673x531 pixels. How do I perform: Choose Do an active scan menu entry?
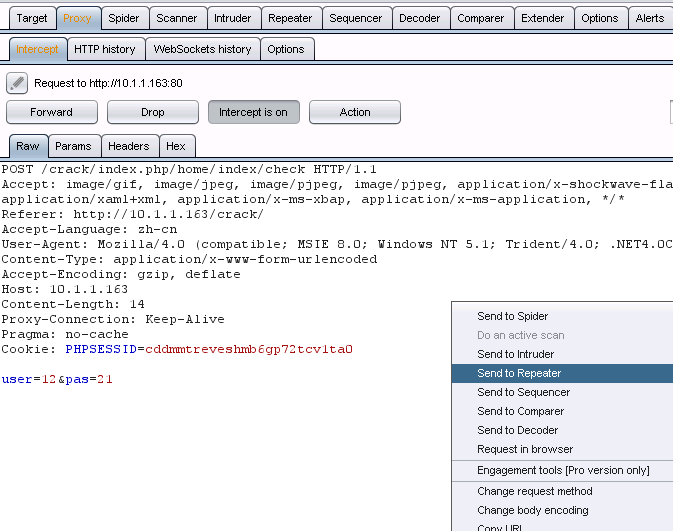pyautogui.click(x=562, y=335)
